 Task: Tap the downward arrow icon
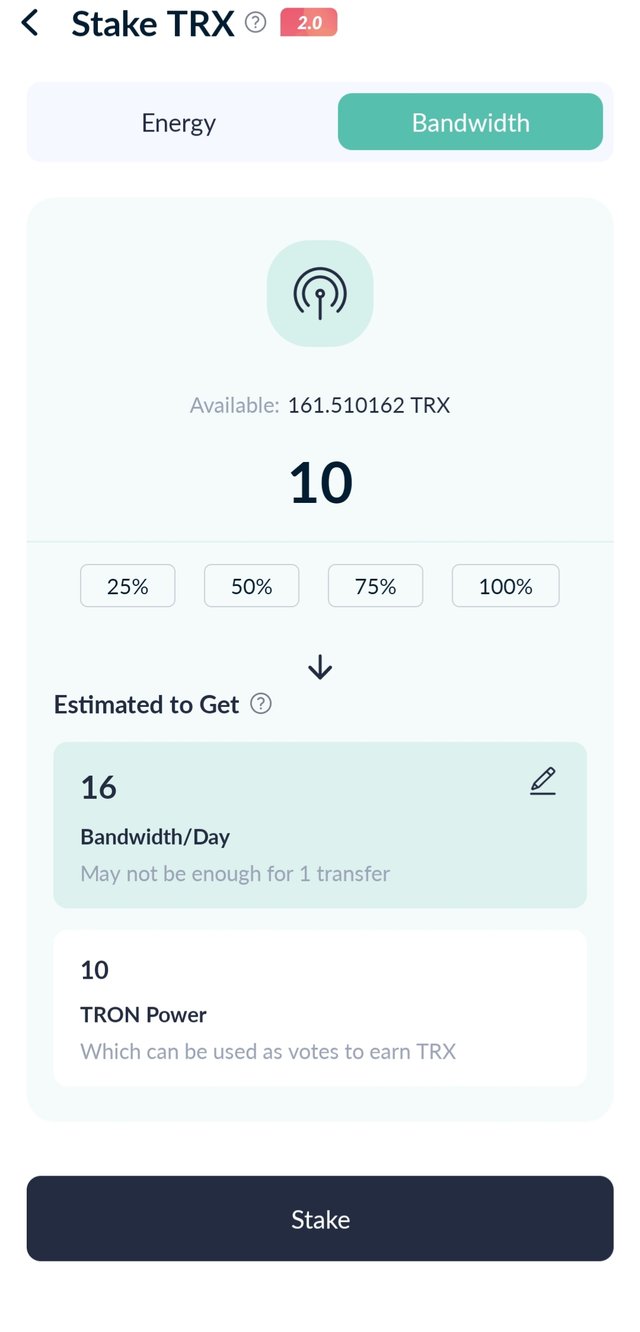click(x=320, y=667)
